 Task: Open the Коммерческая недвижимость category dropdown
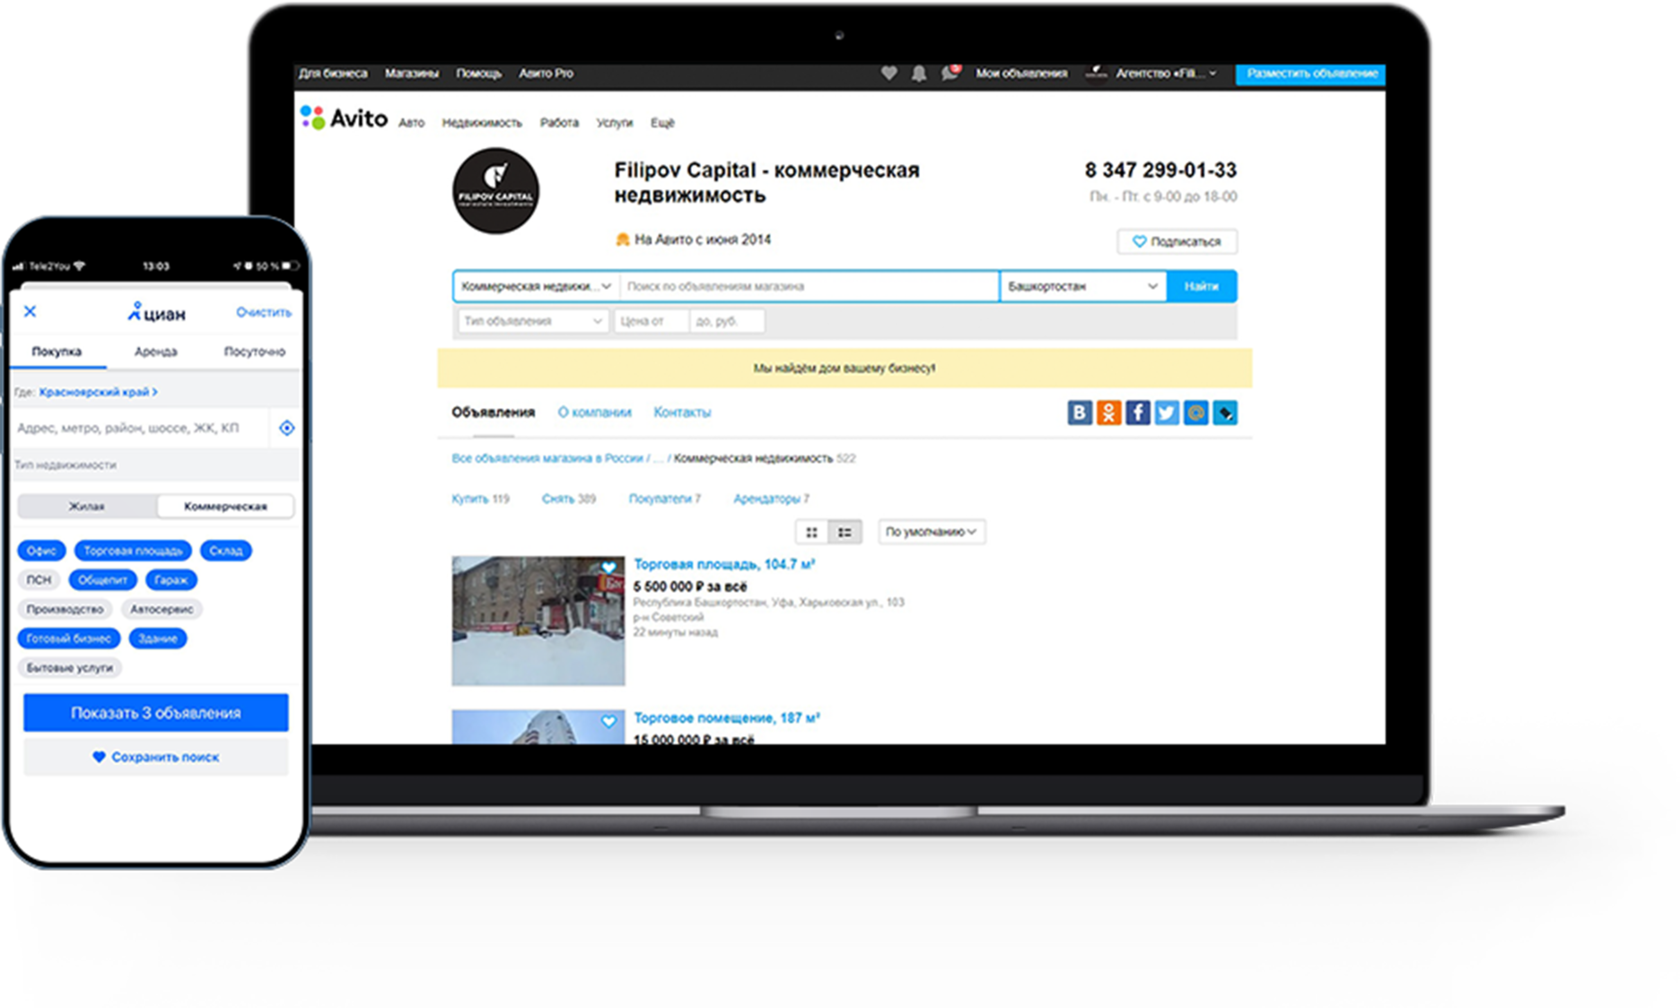pyautogui.click(x=536, y=286)
